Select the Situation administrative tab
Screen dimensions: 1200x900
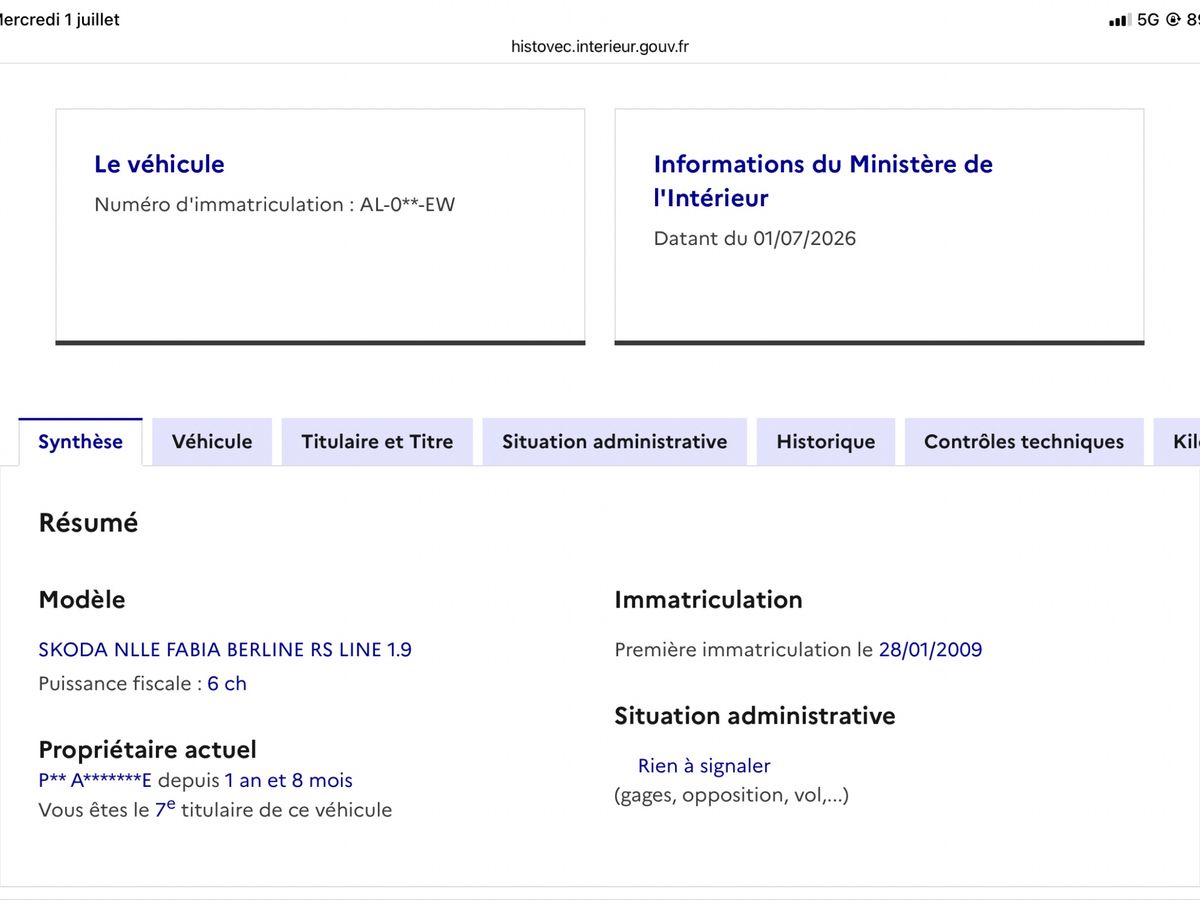pos(615,441)
